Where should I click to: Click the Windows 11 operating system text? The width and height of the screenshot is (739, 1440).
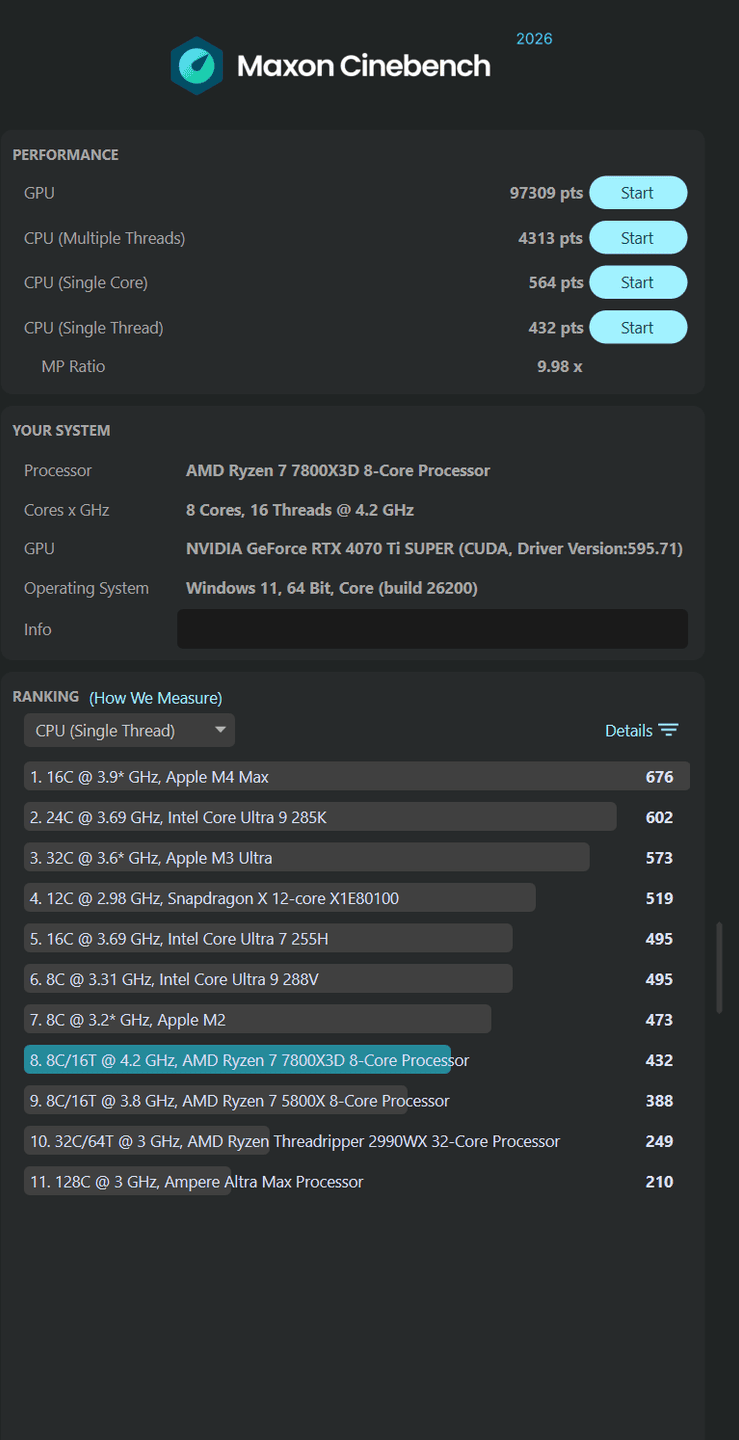332,588
